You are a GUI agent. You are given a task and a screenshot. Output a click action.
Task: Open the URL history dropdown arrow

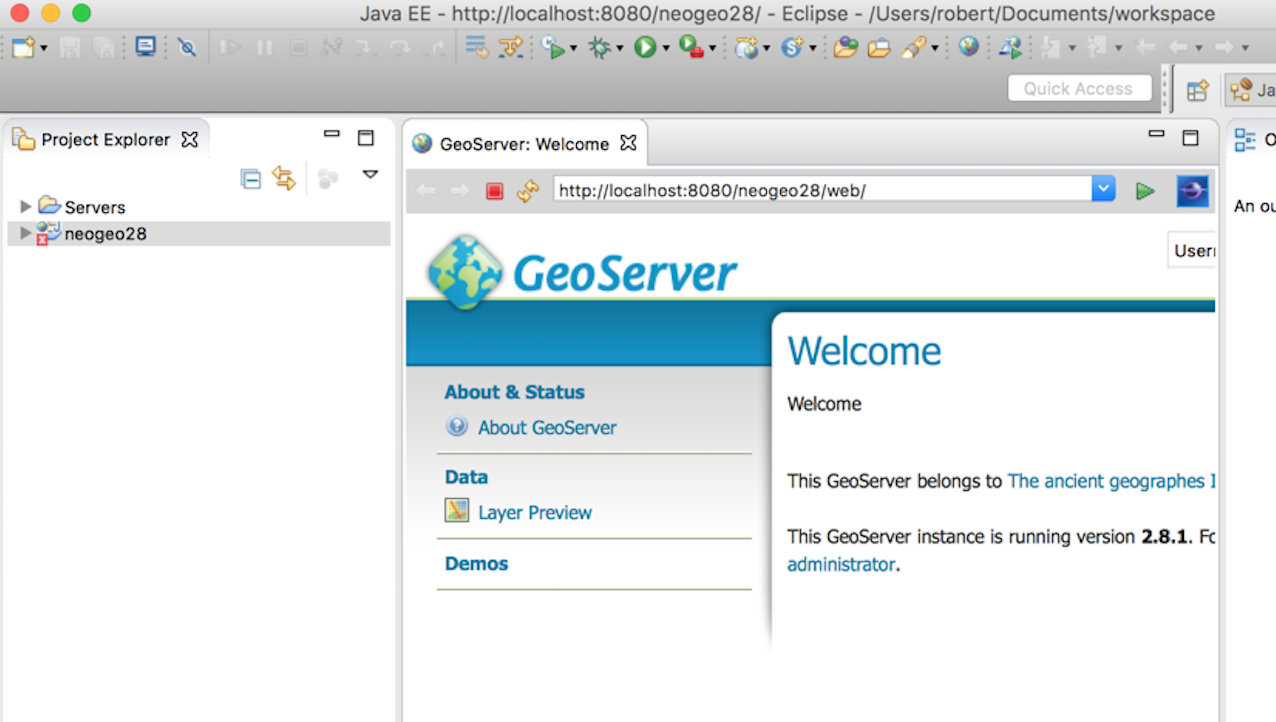[1103, 189]
